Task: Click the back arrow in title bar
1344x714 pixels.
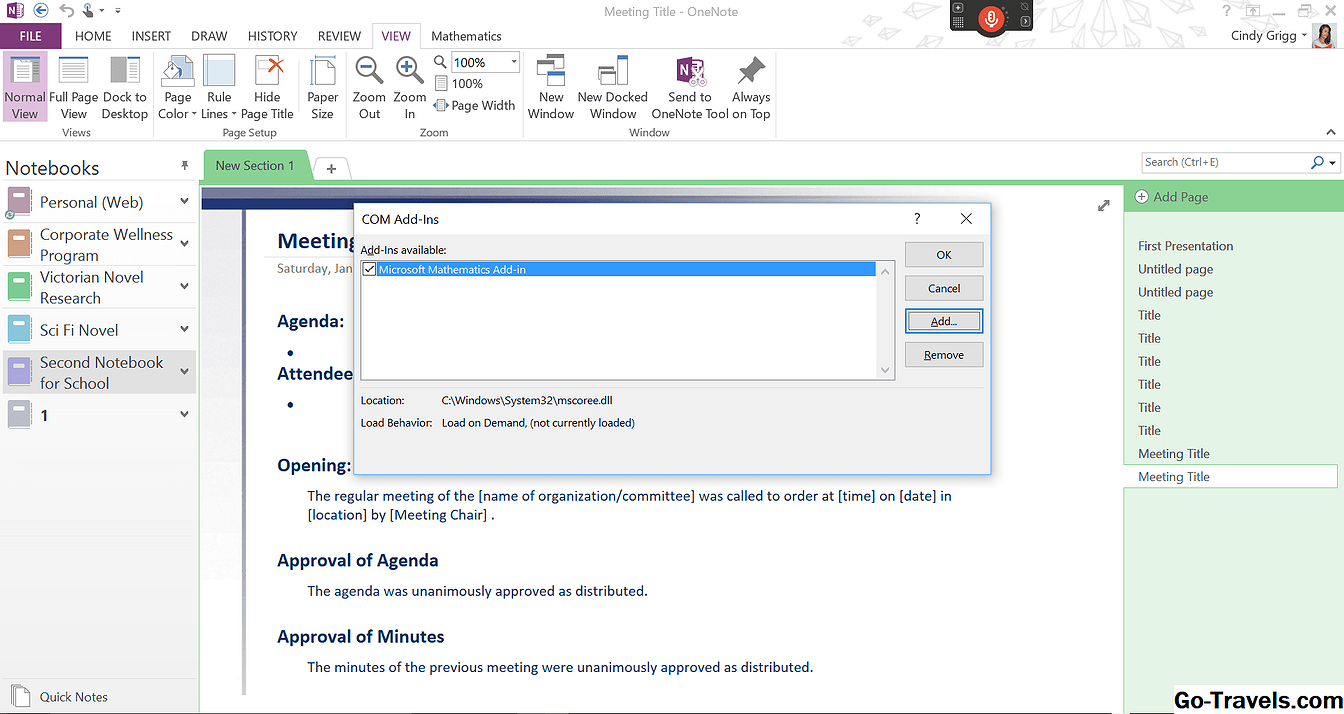Action: tap(41, 11)
